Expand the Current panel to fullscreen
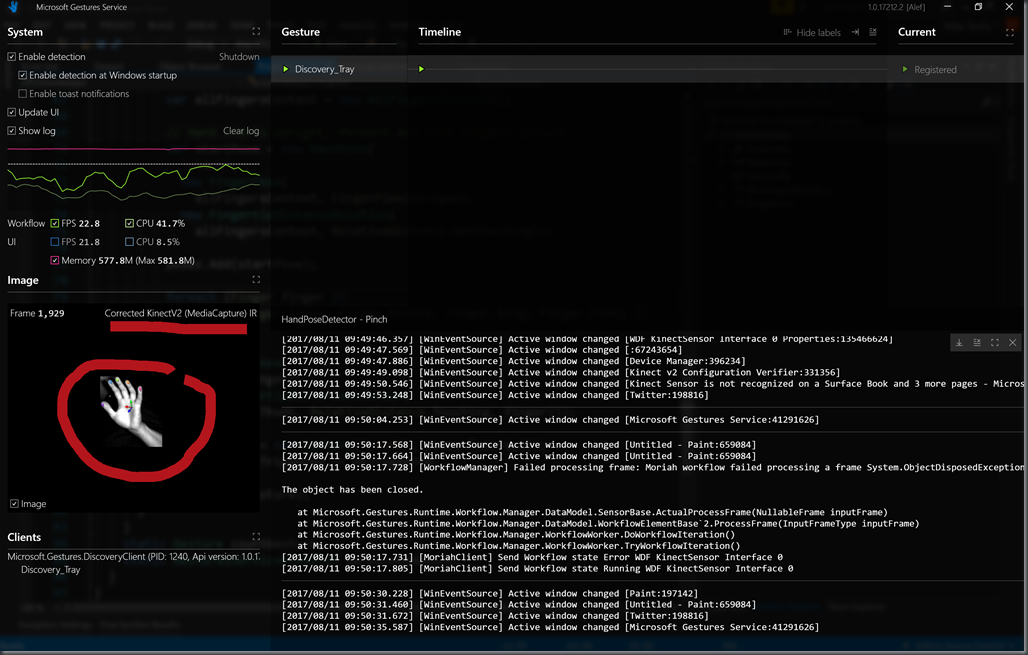 coord(1010,32)
